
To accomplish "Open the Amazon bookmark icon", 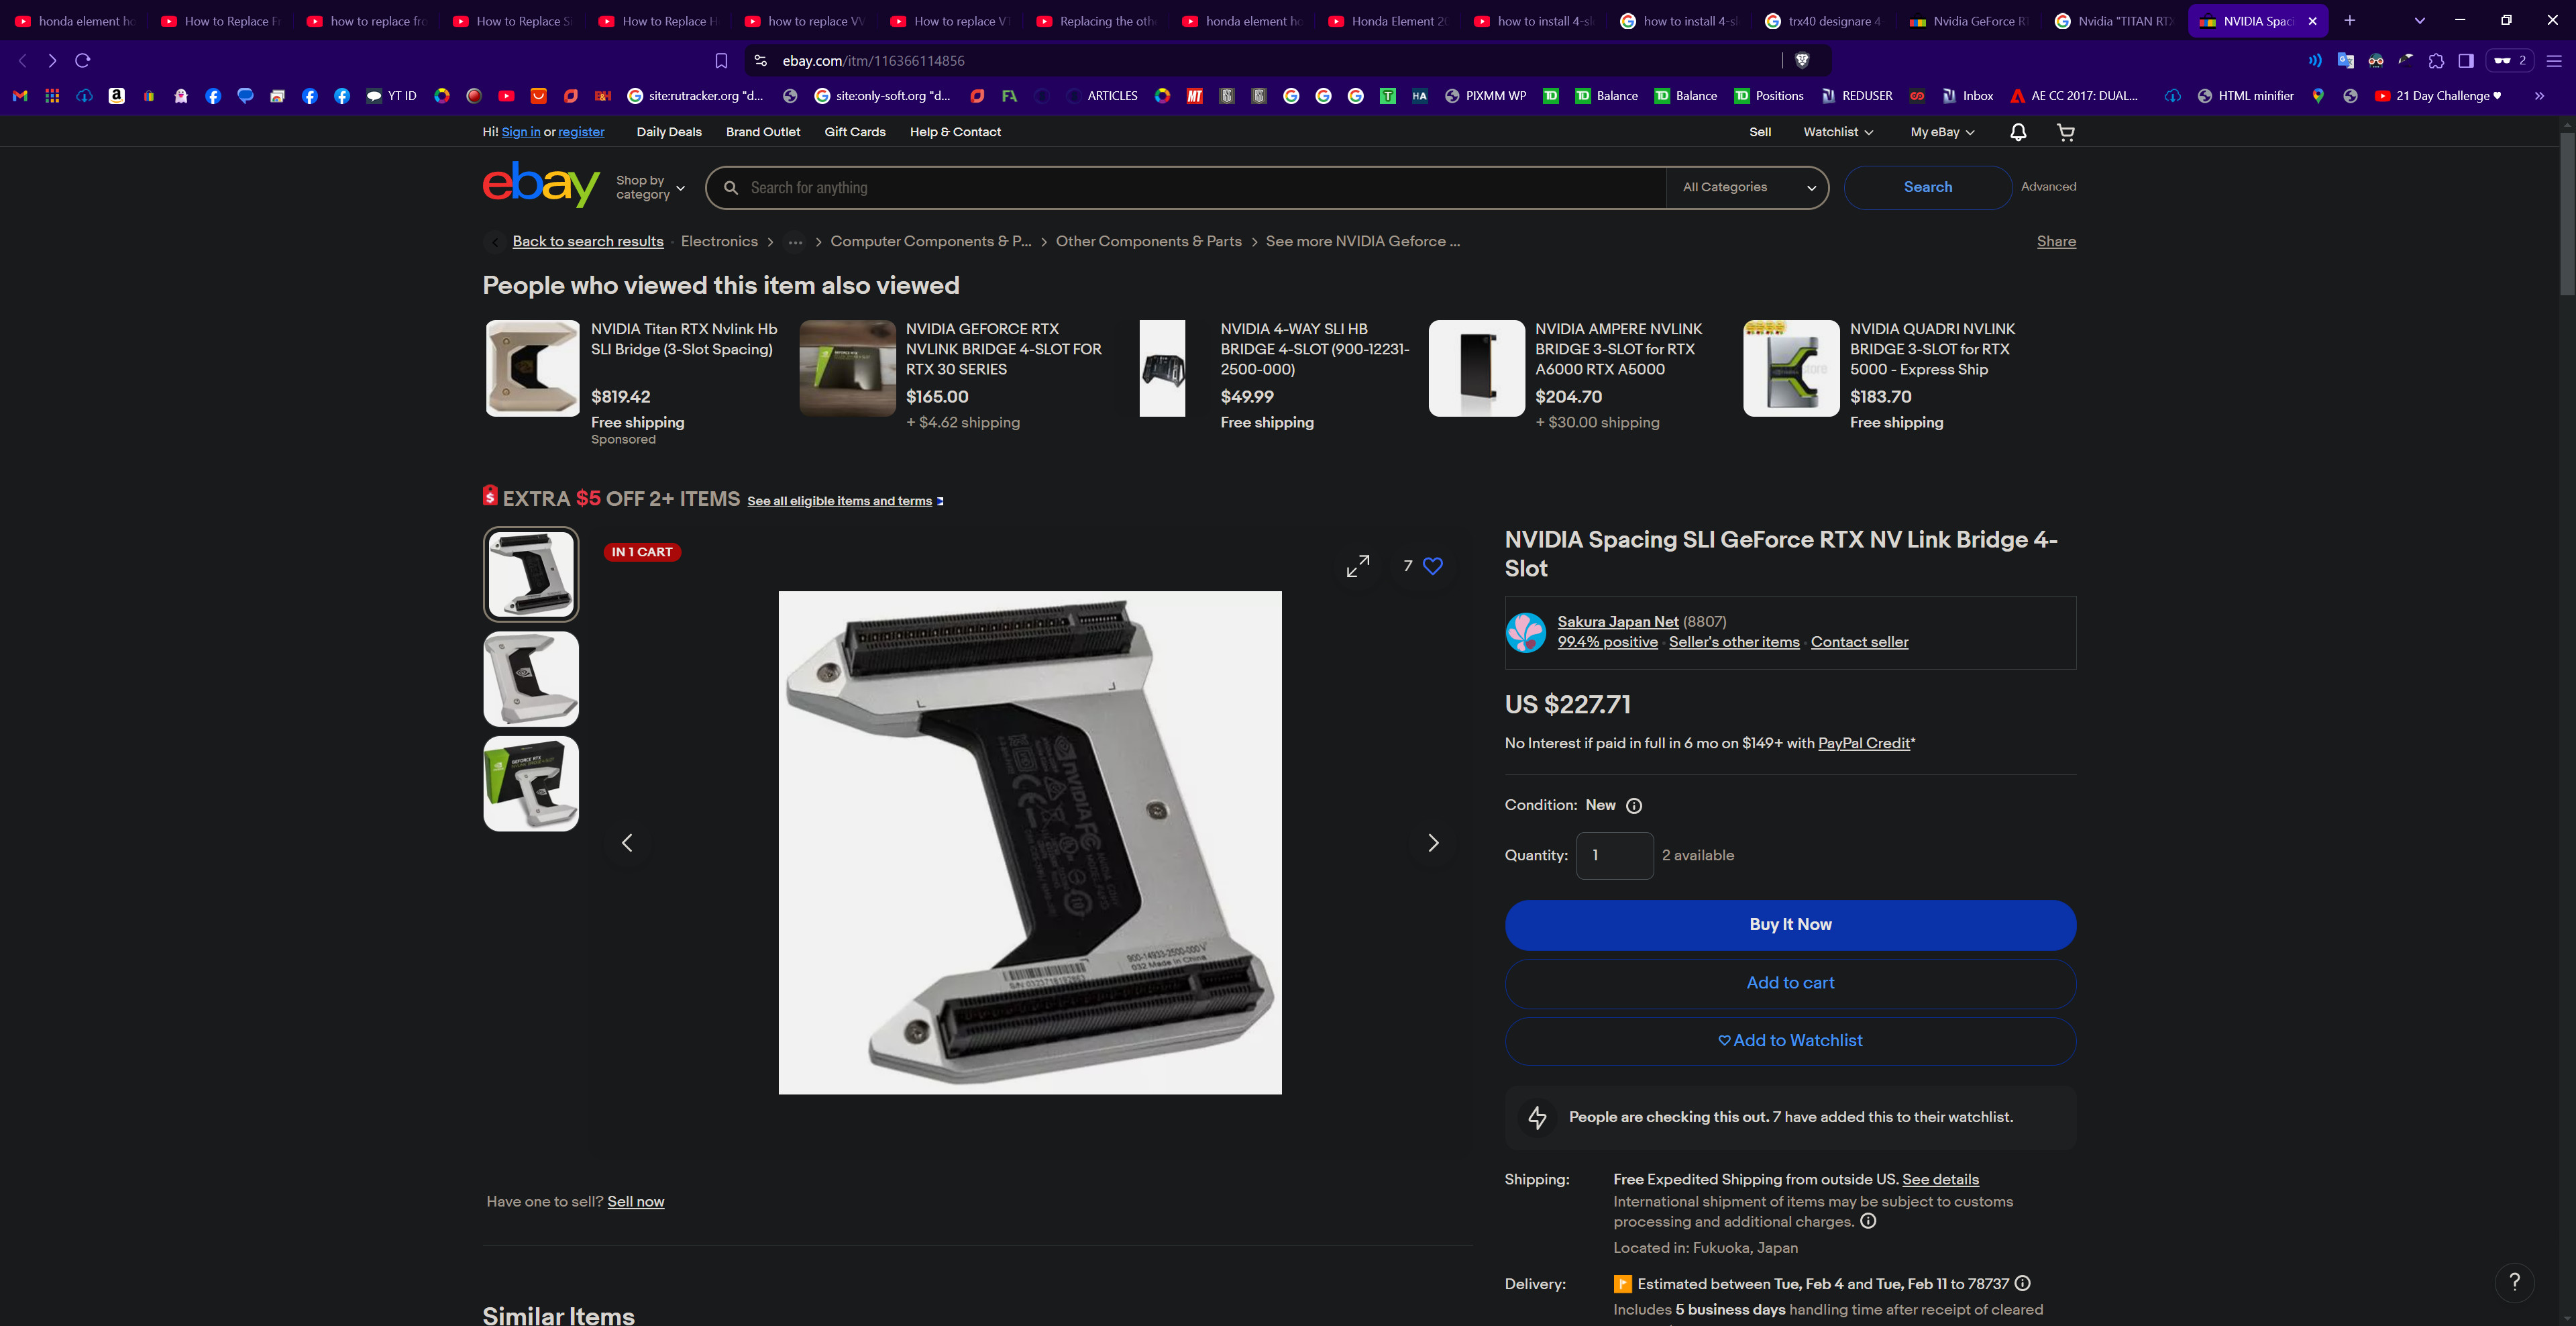I will click(x=117, y=96).
